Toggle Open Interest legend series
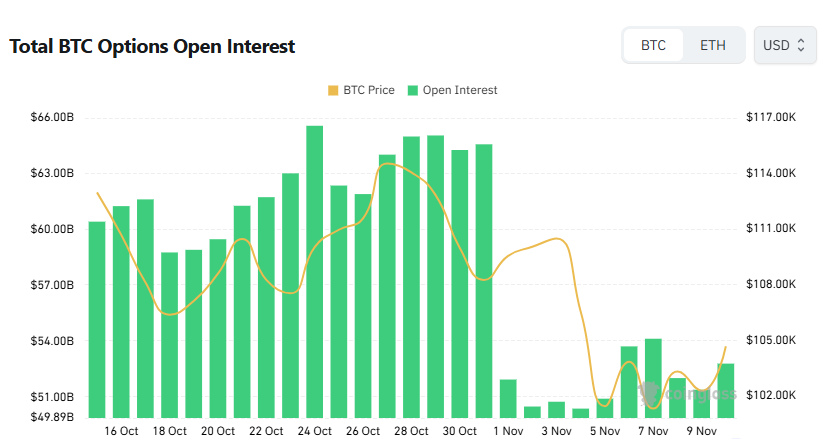Image resolution: width=823 pixels, height=439 pixels. [451, 90]
